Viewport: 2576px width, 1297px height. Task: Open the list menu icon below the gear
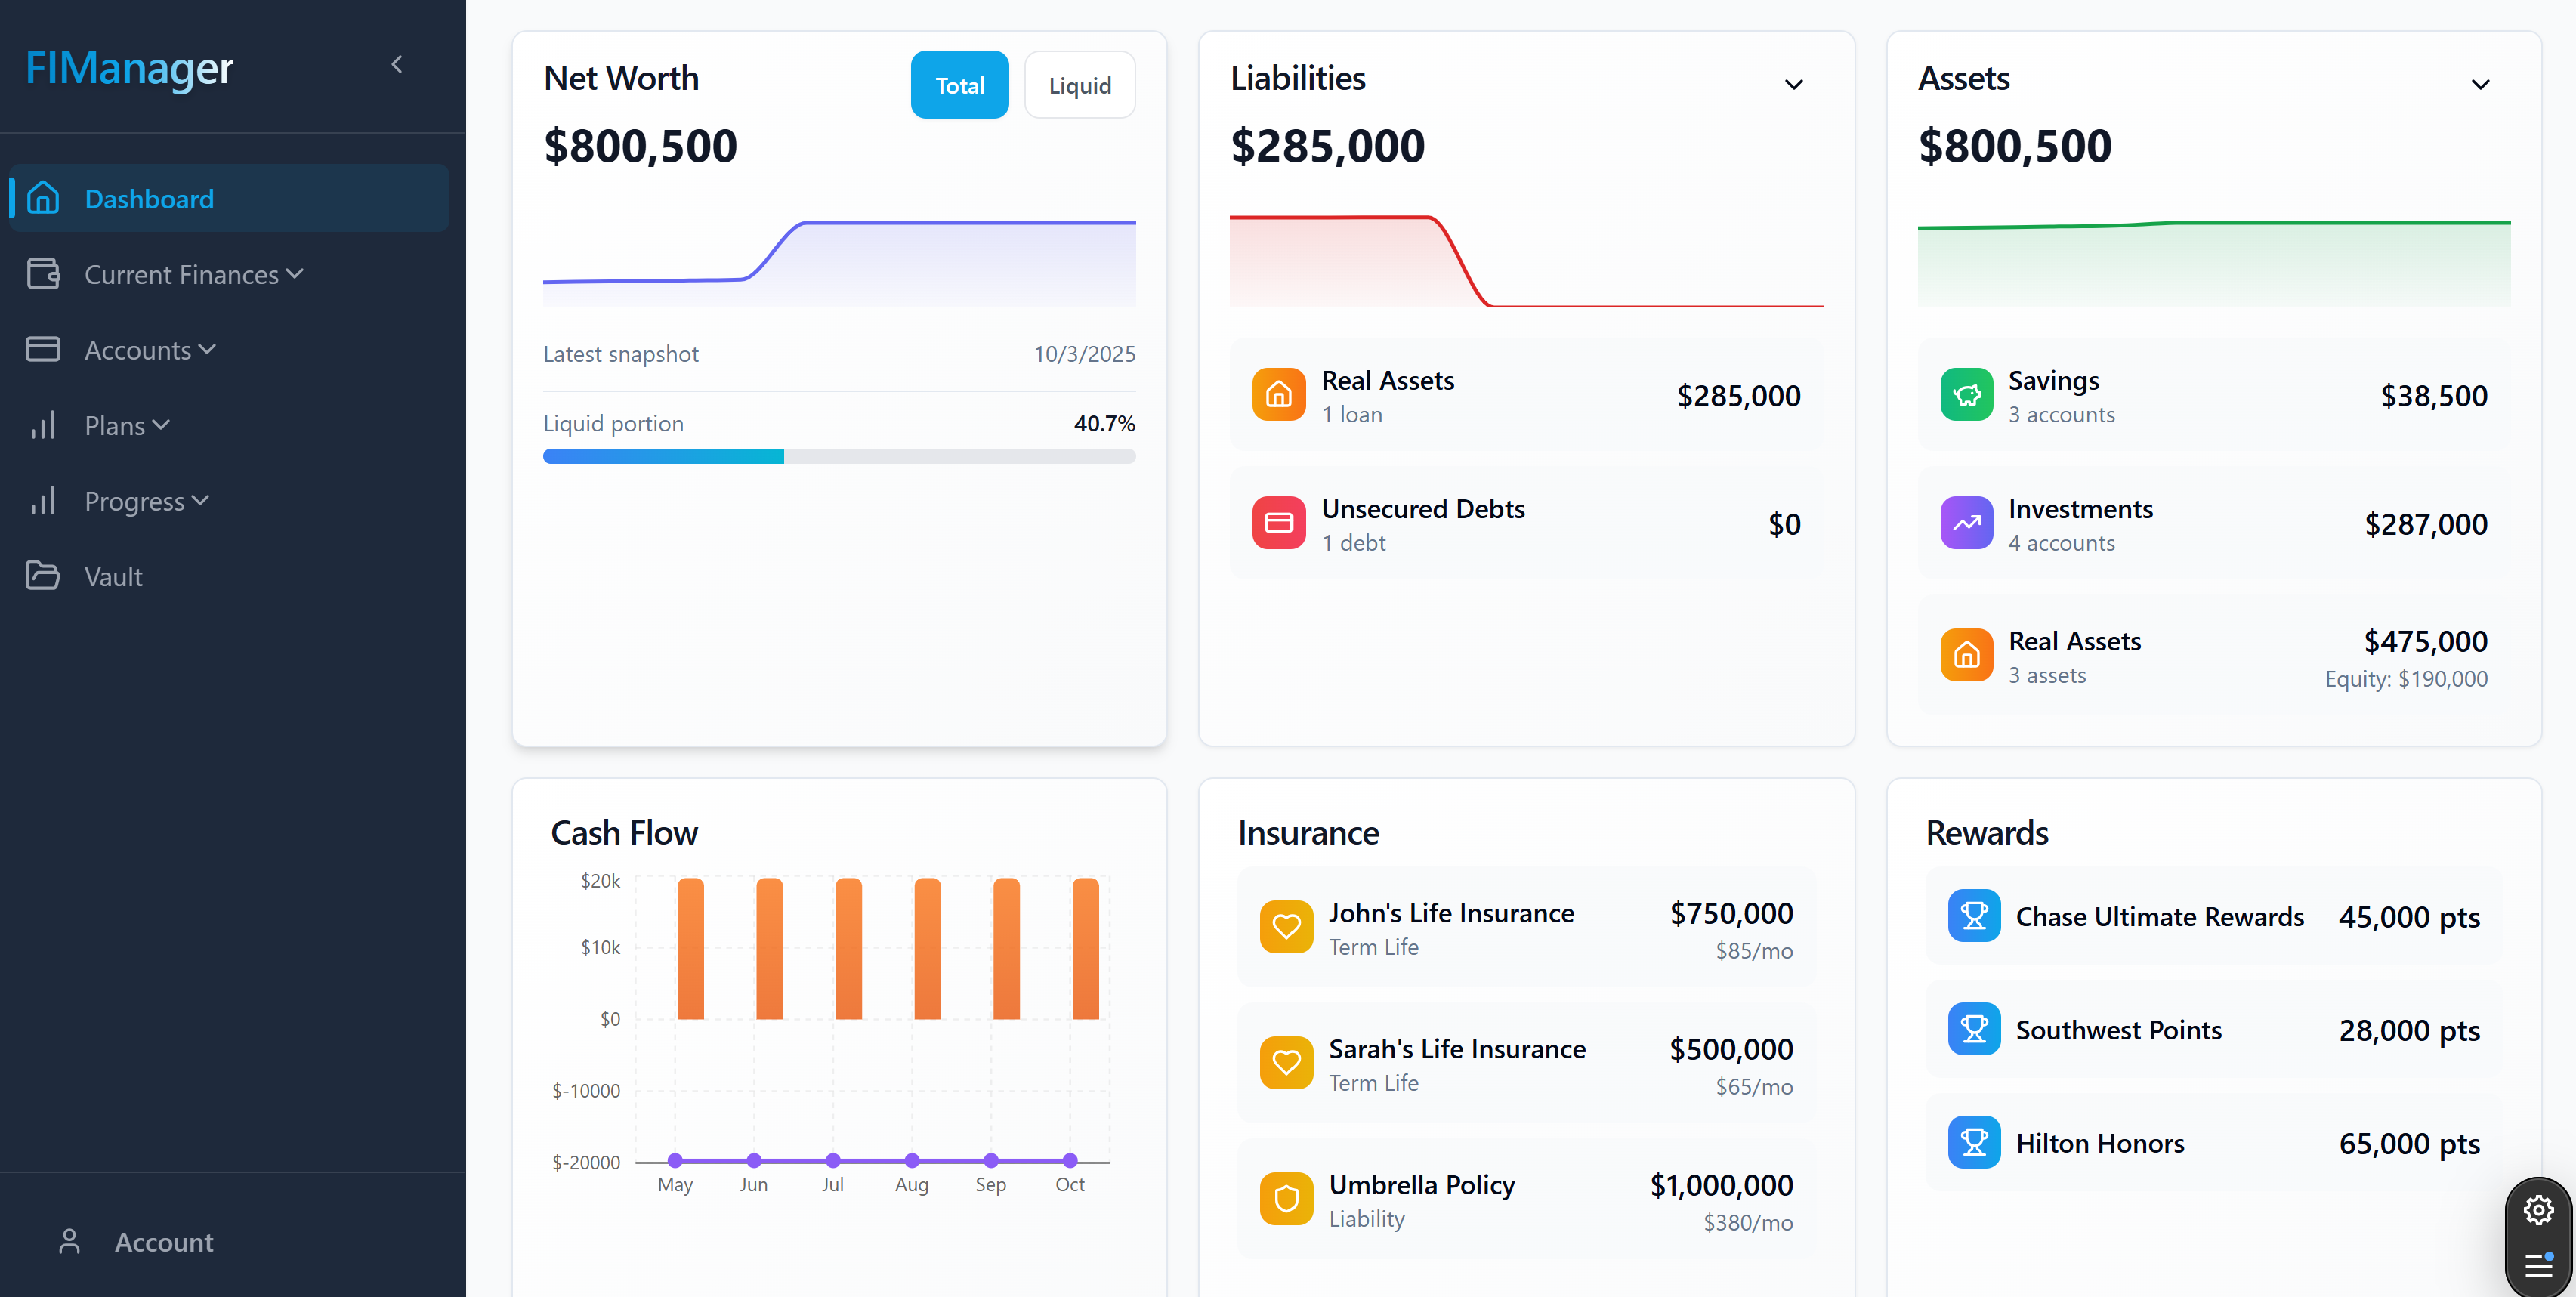point(2538,1265)
